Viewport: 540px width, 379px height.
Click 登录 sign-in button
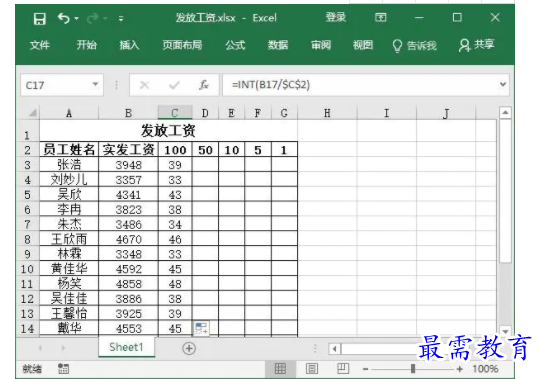pos(336,17)
